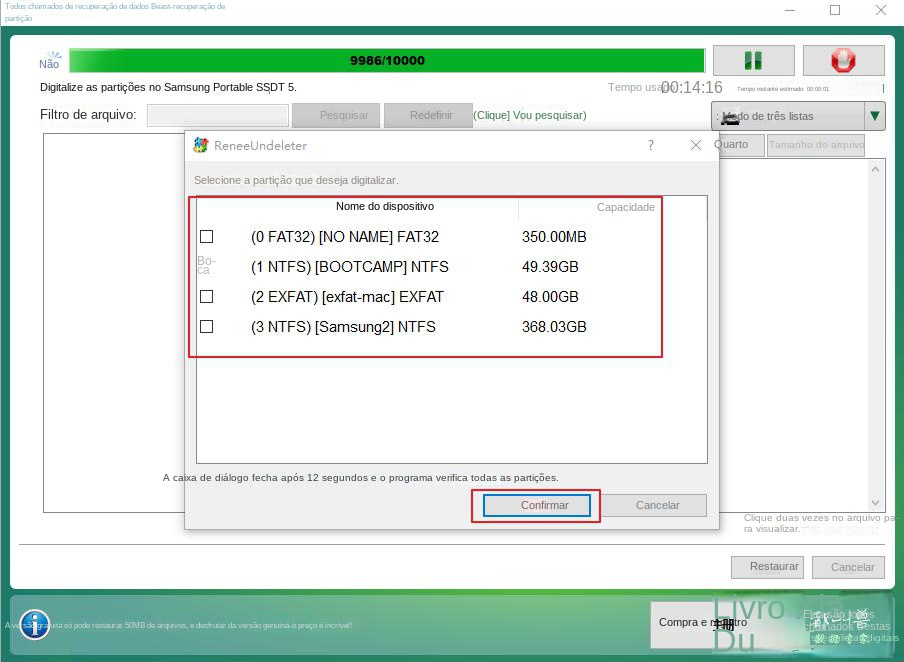
Task: Click the Capacidade column header
Action: point(625,207)
